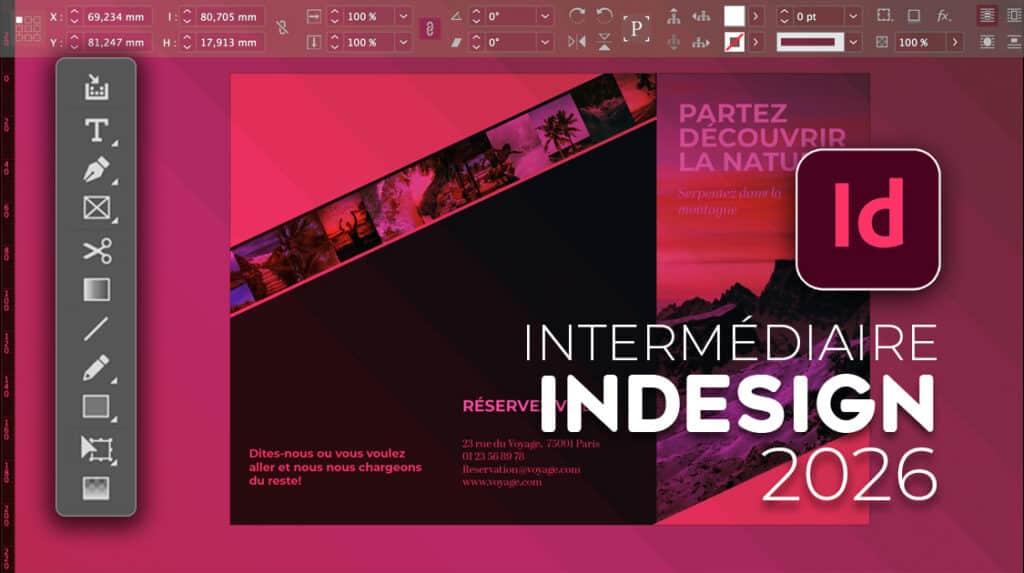This screenshot has height=573, width=1024.
Task: Select the Rectangle Frame tool
Action: click(97, 208)
